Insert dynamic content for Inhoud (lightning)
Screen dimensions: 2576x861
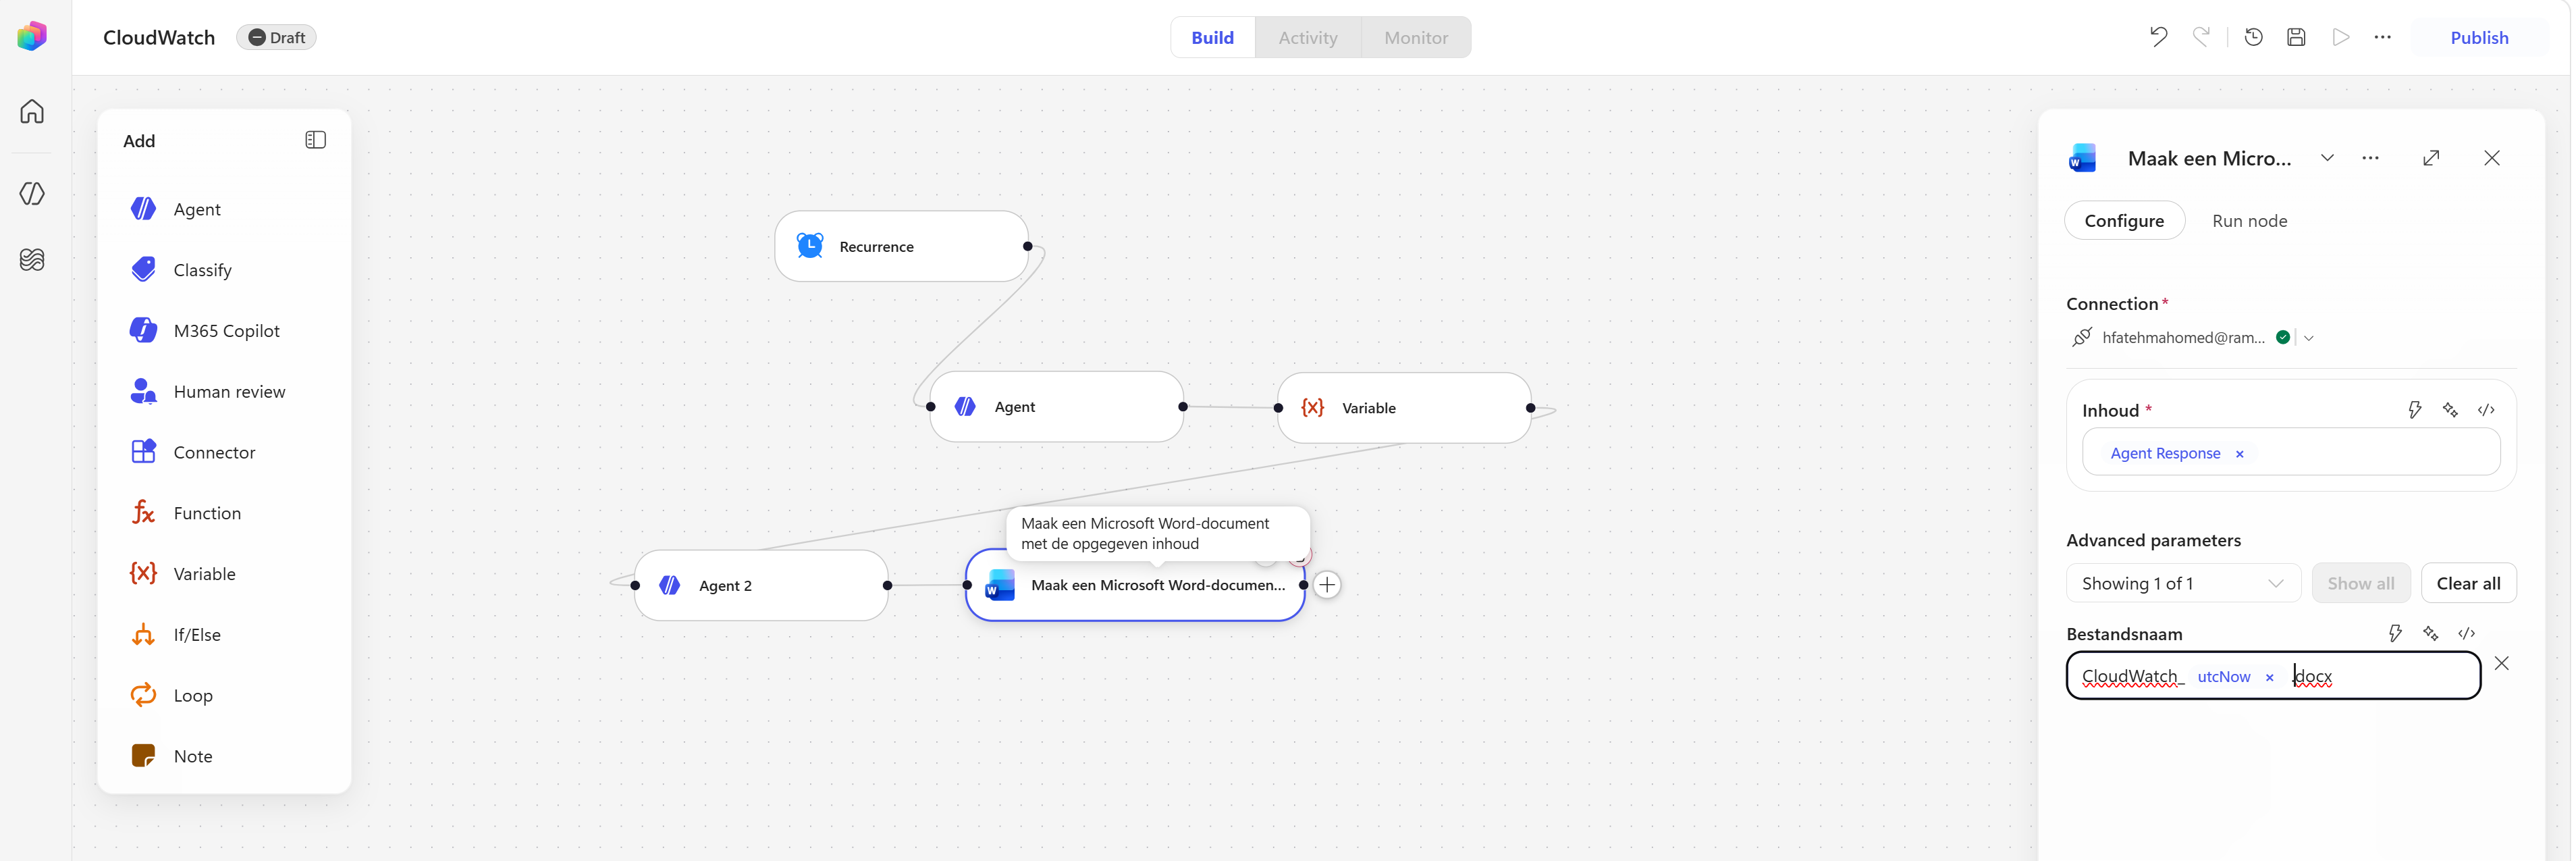[2414, 410]
